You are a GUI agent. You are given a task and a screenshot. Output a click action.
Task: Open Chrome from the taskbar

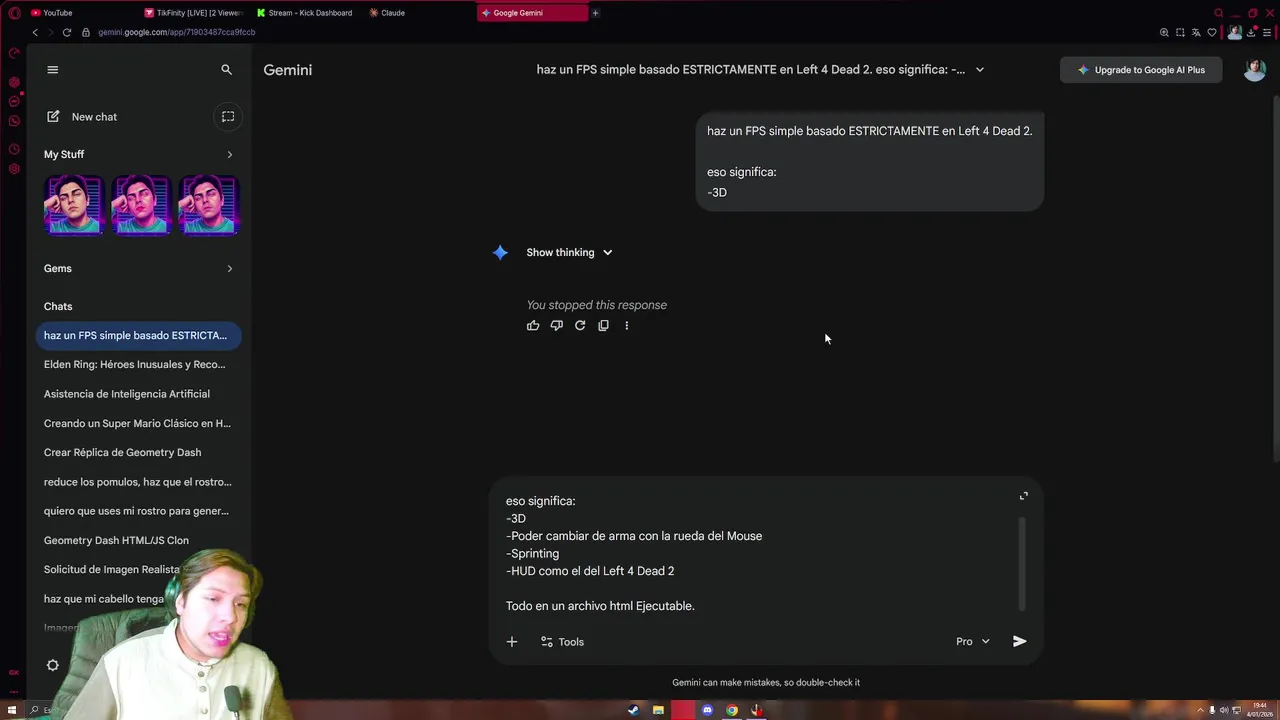pos(732,710)
